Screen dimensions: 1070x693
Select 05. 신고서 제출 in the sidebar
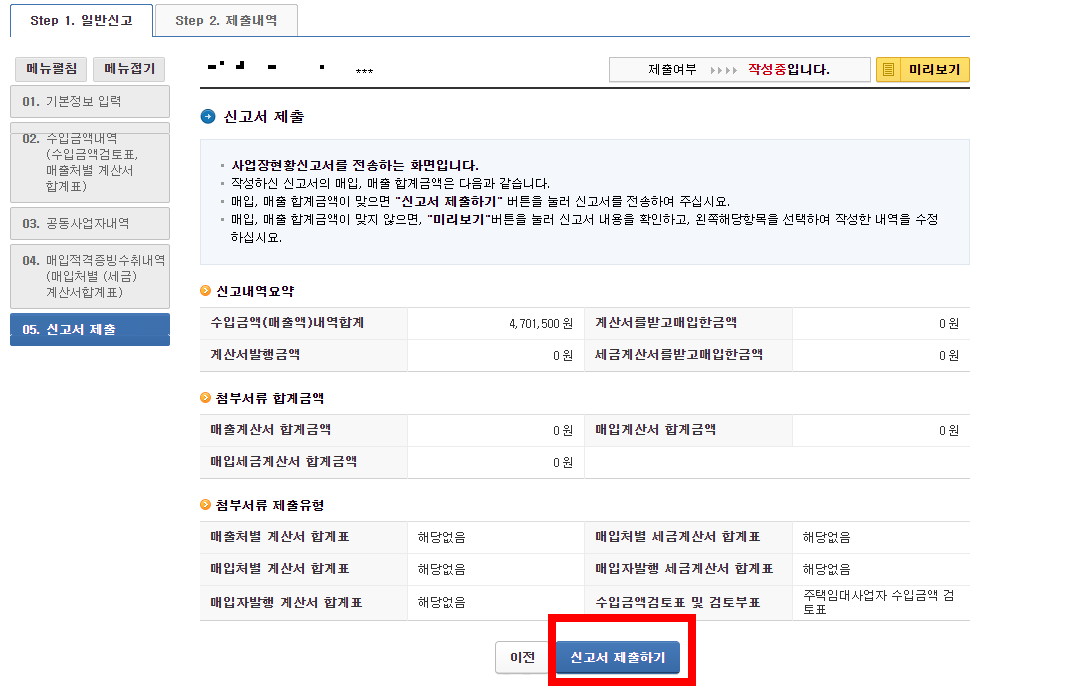coord(89,329)
